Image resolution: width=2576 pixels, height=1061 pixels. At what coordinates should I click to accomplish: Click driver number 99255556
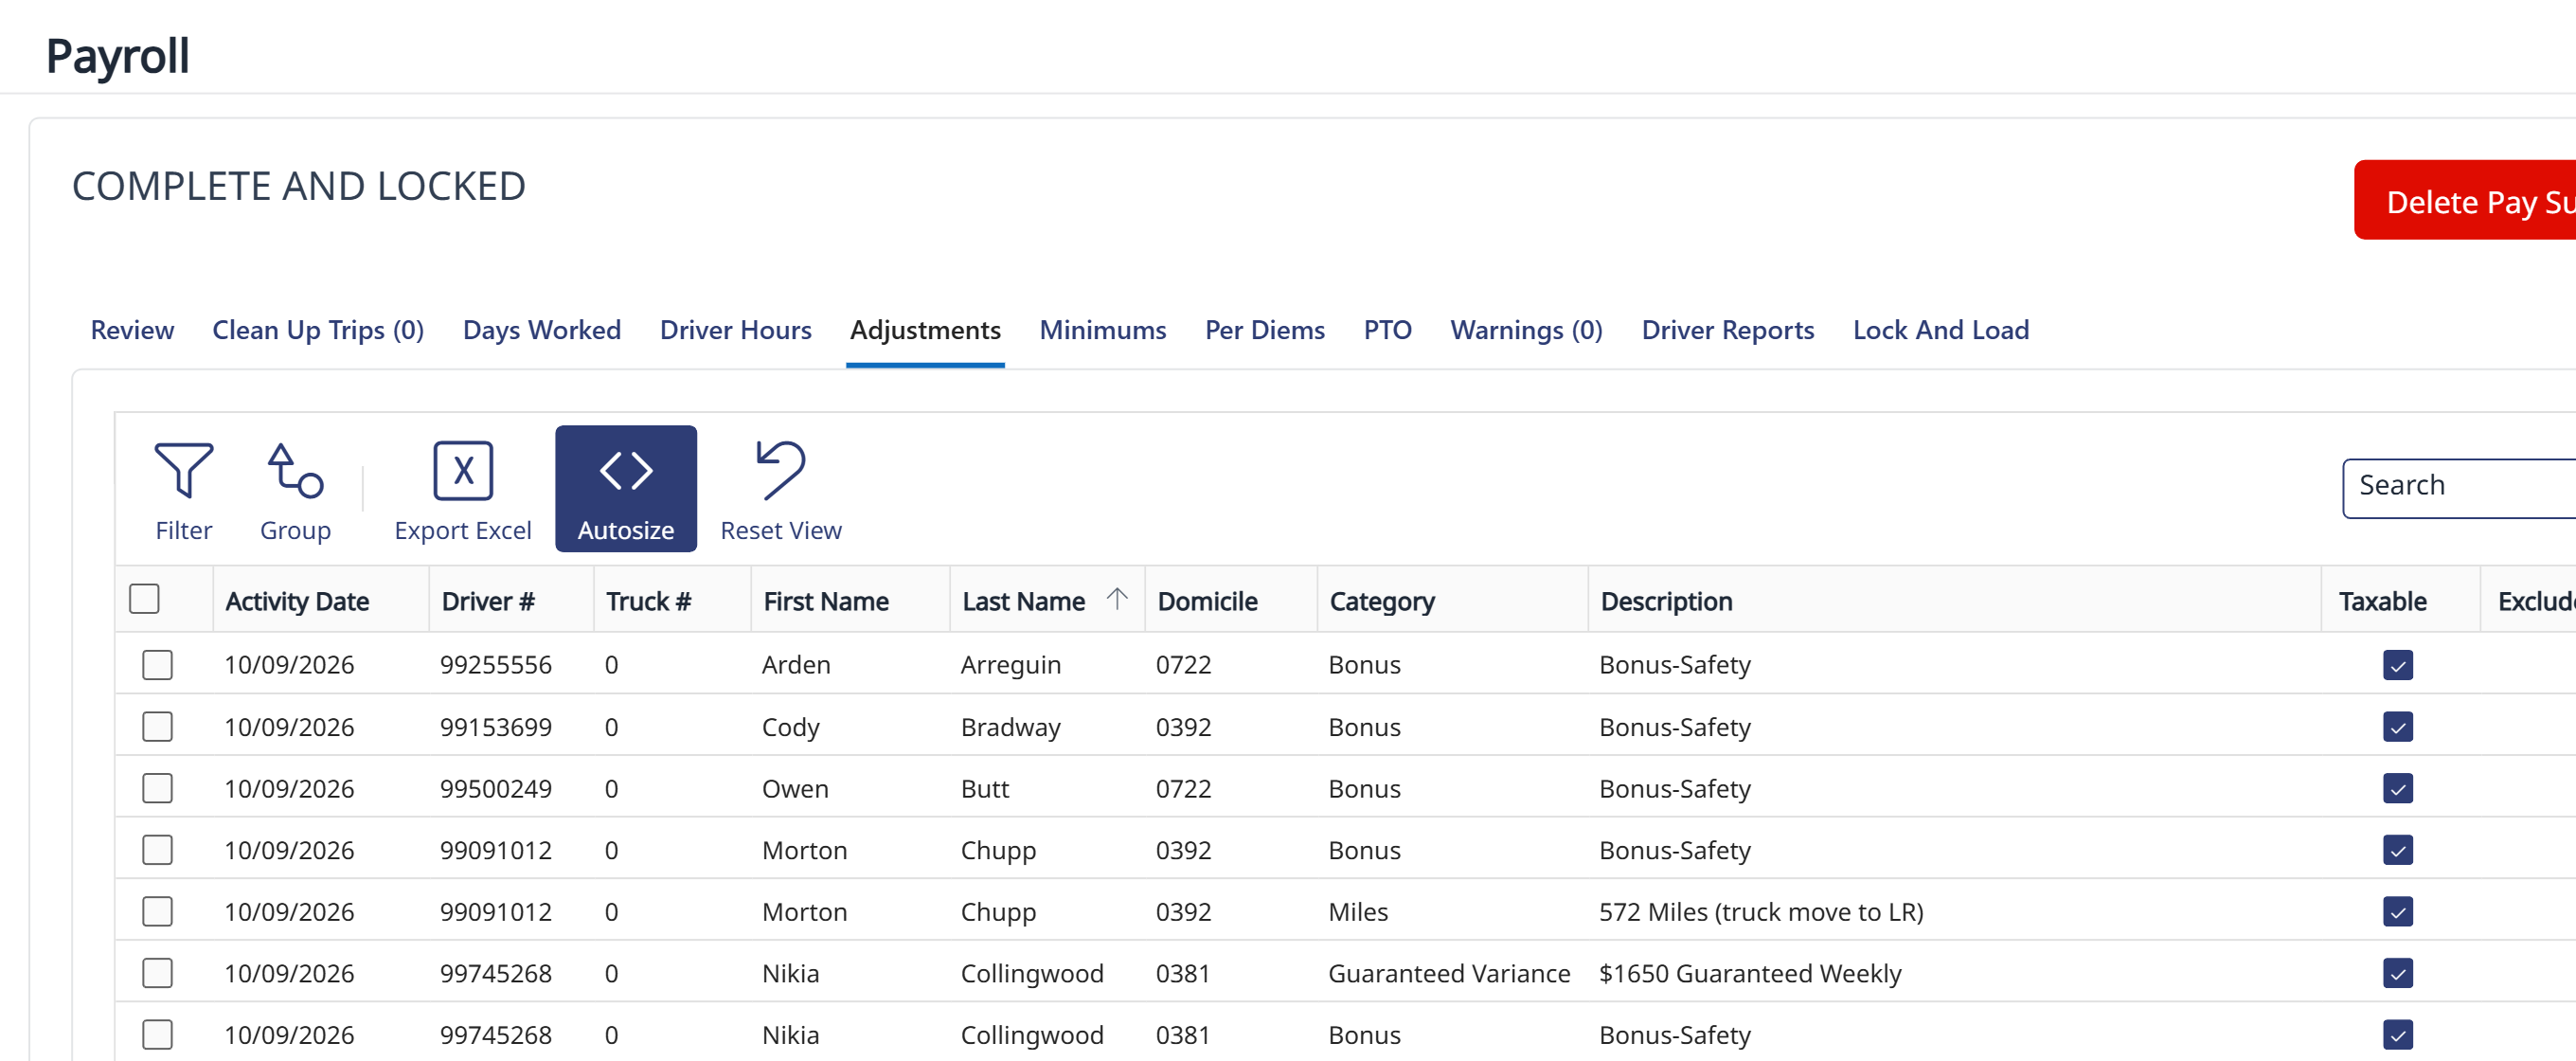point(496,665)
